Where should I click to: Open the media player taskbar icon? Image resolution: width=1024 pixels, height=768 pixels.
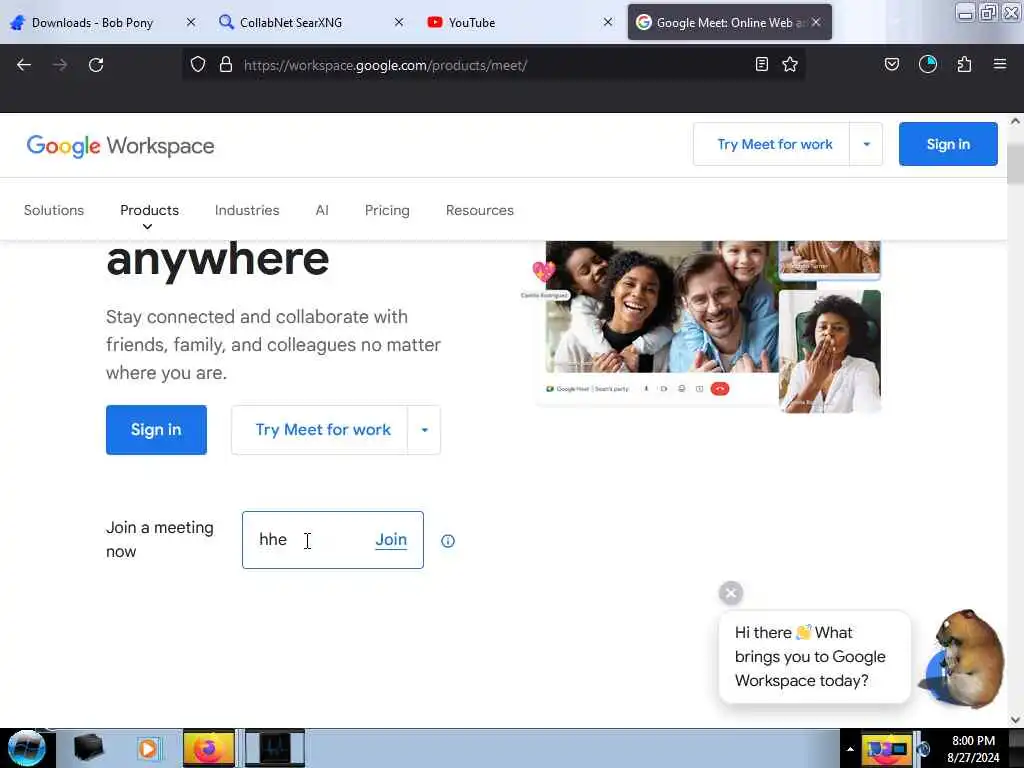(148, 748)
